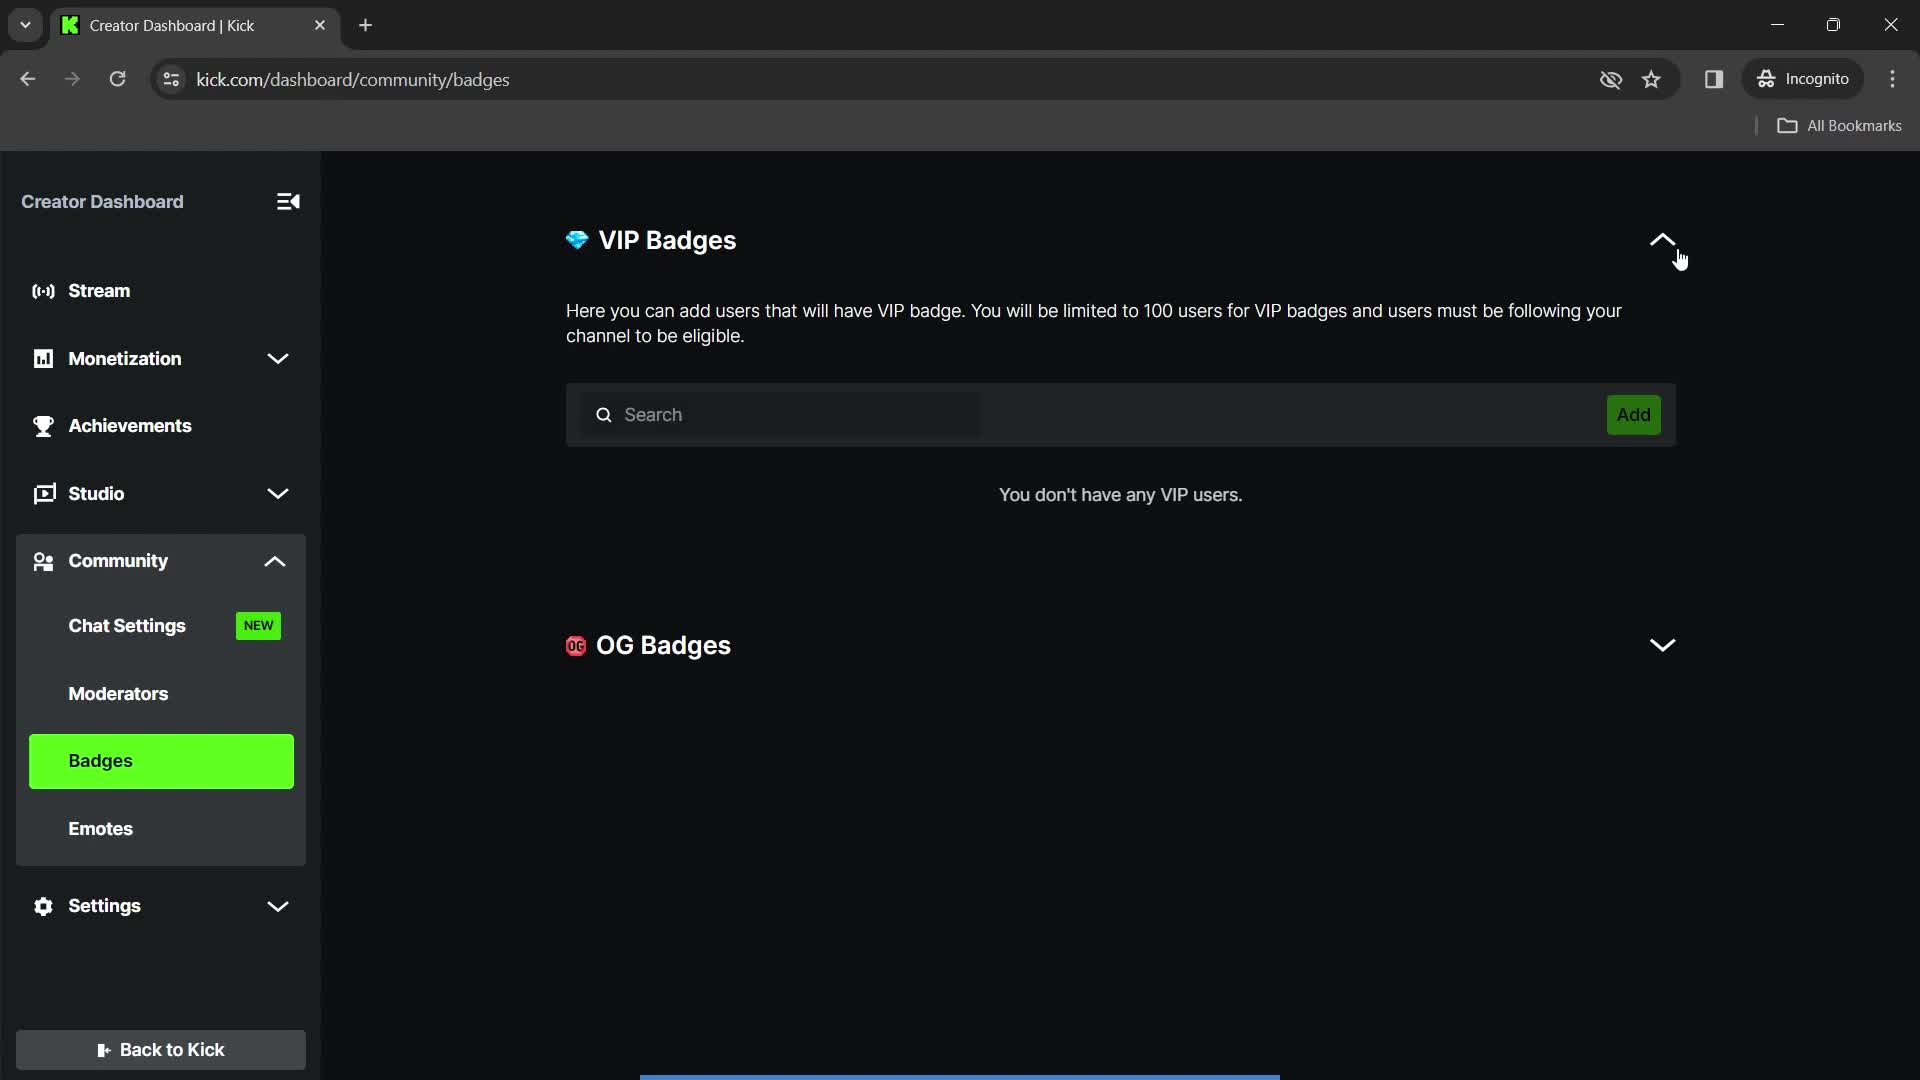Click the VIP Badges diamond icon

pyautogui.click(x=576, y=240)
